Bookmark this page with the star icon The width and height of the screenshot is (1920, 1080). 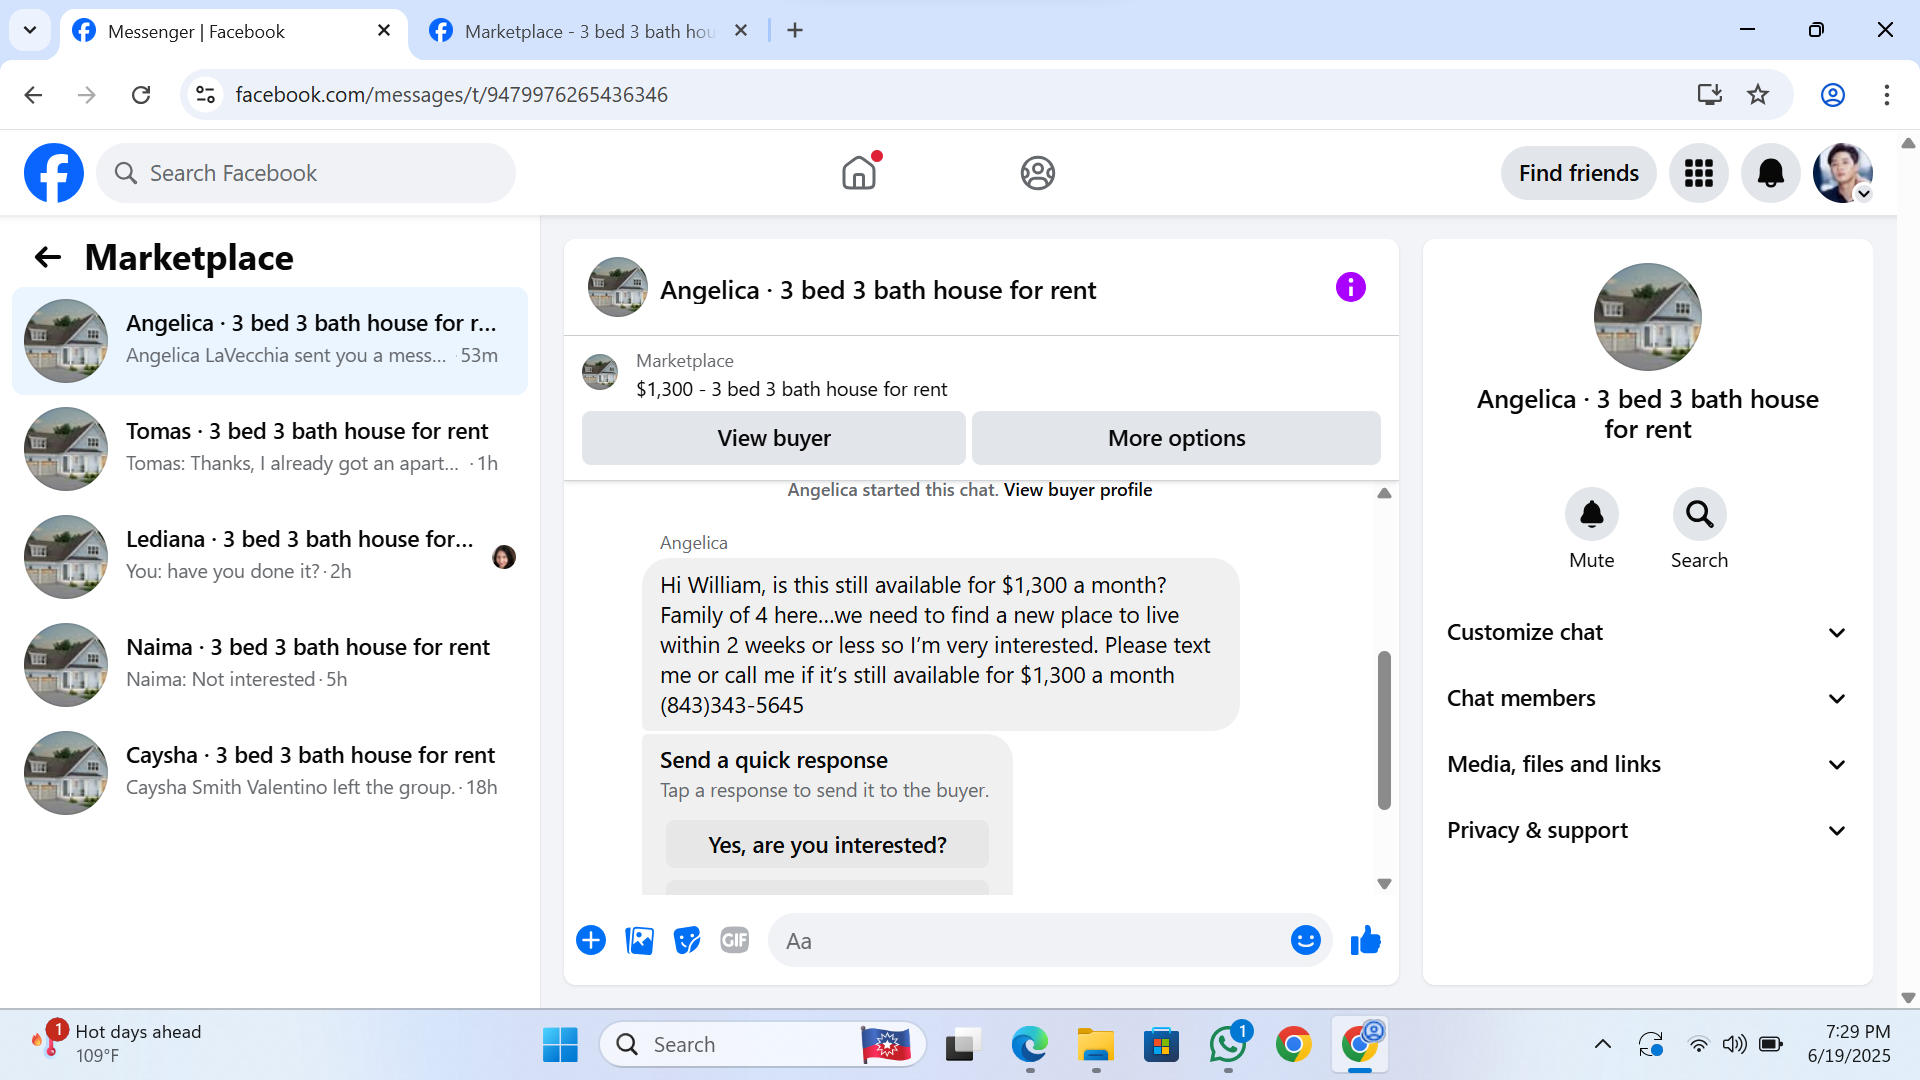pyautogui.click(x=1758, y=95)
